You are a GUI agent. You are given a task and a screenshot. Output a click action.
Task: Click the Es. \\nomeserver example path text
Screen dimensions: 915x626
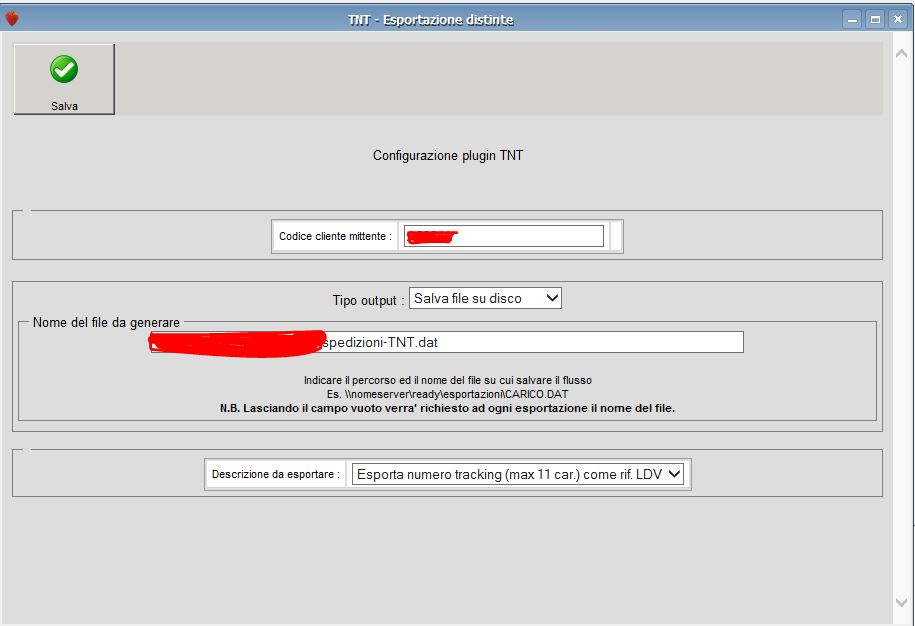pyautogui.click(x=447, y=394)
